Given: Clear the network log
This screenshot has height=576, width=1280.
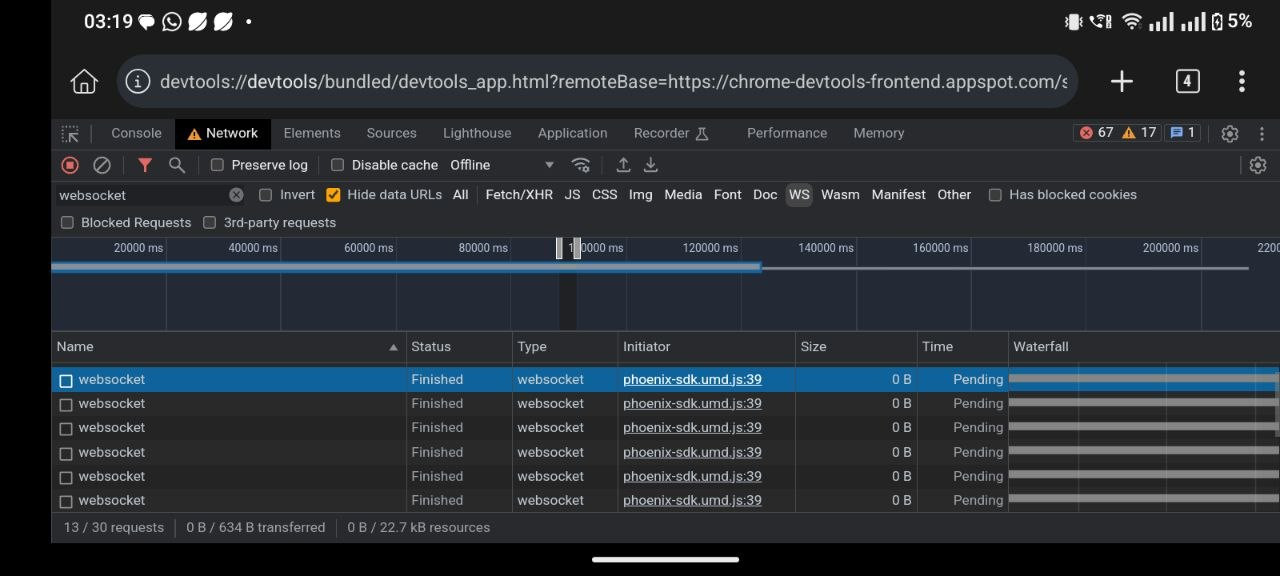Looking at the screenshot, I should coord(102,165).
